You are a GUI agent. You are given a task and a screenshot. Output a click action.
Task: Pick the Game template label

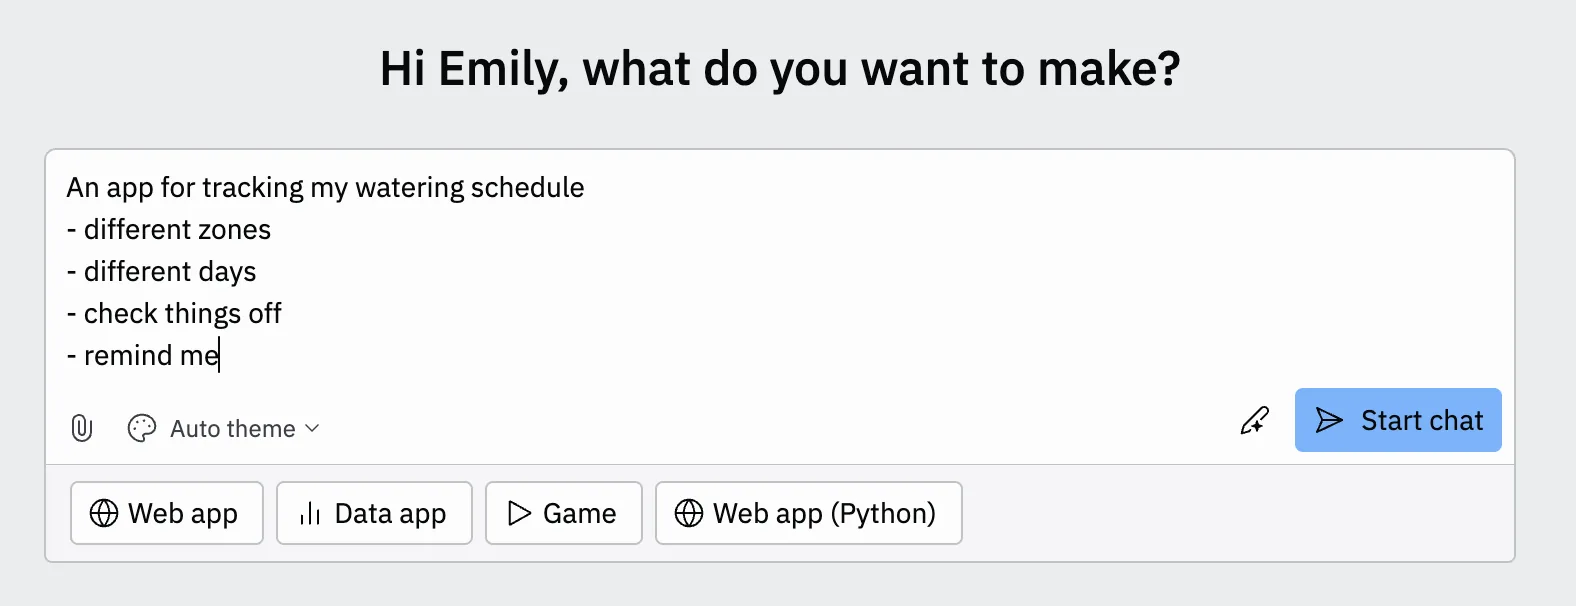(579, 513)
